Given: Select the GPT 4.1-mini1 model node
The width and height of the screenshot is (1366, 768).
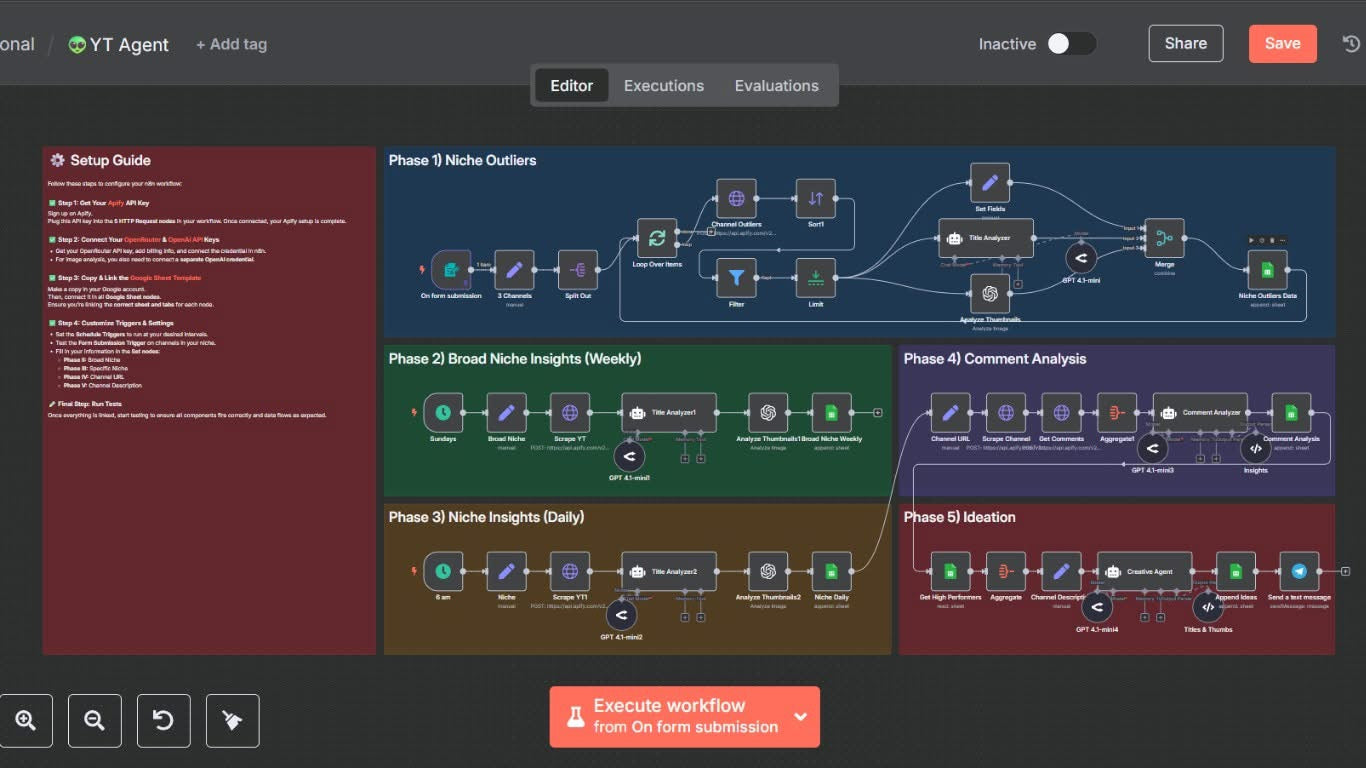Looking at the screenshot, I should coord(628,456).
